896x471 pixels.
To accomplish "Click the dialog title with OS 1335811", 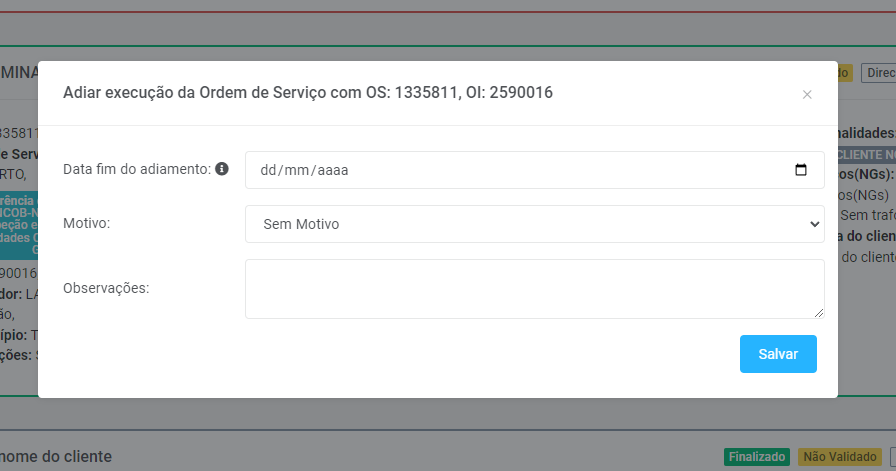I will (x=308, y=93).
